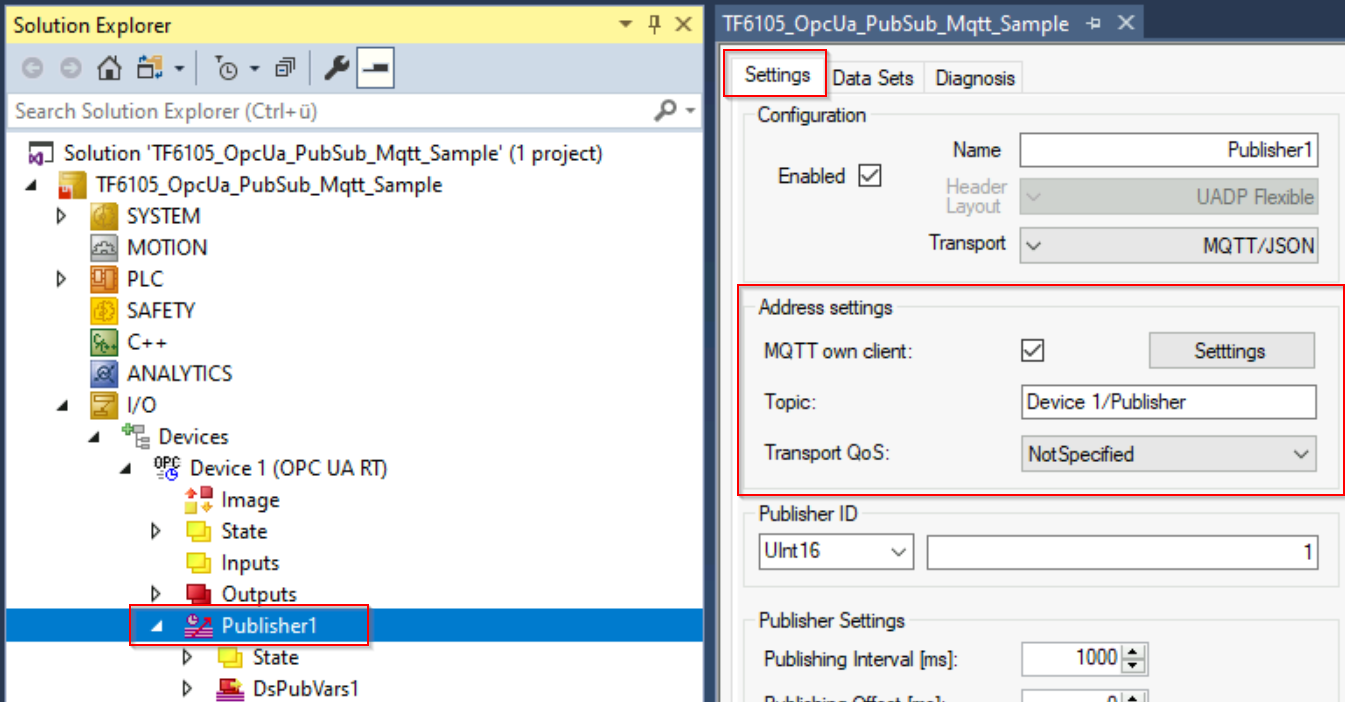Toggle the Enabled checkbox
The image size is (1345, 702).
pyautogui.click(x=870, y=176)
